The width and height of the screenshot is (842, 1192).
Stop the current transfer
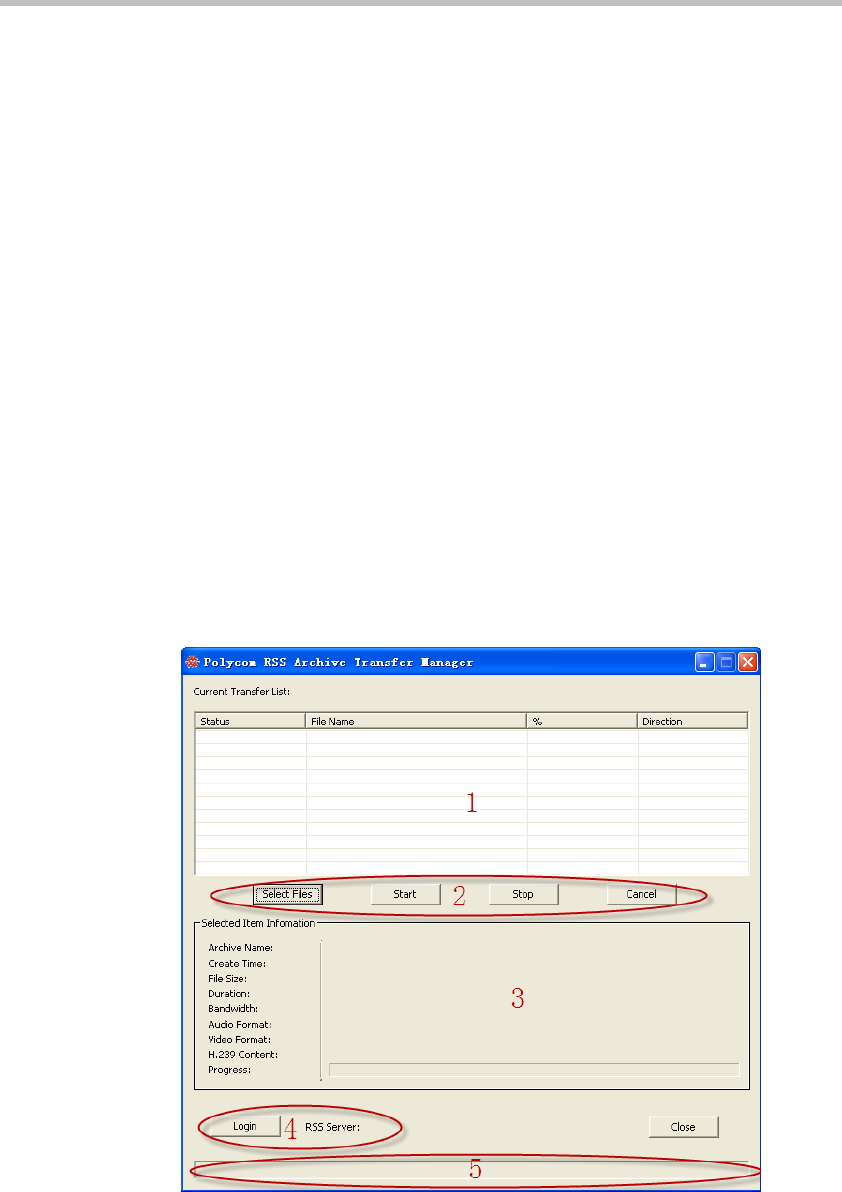[523, 894]
